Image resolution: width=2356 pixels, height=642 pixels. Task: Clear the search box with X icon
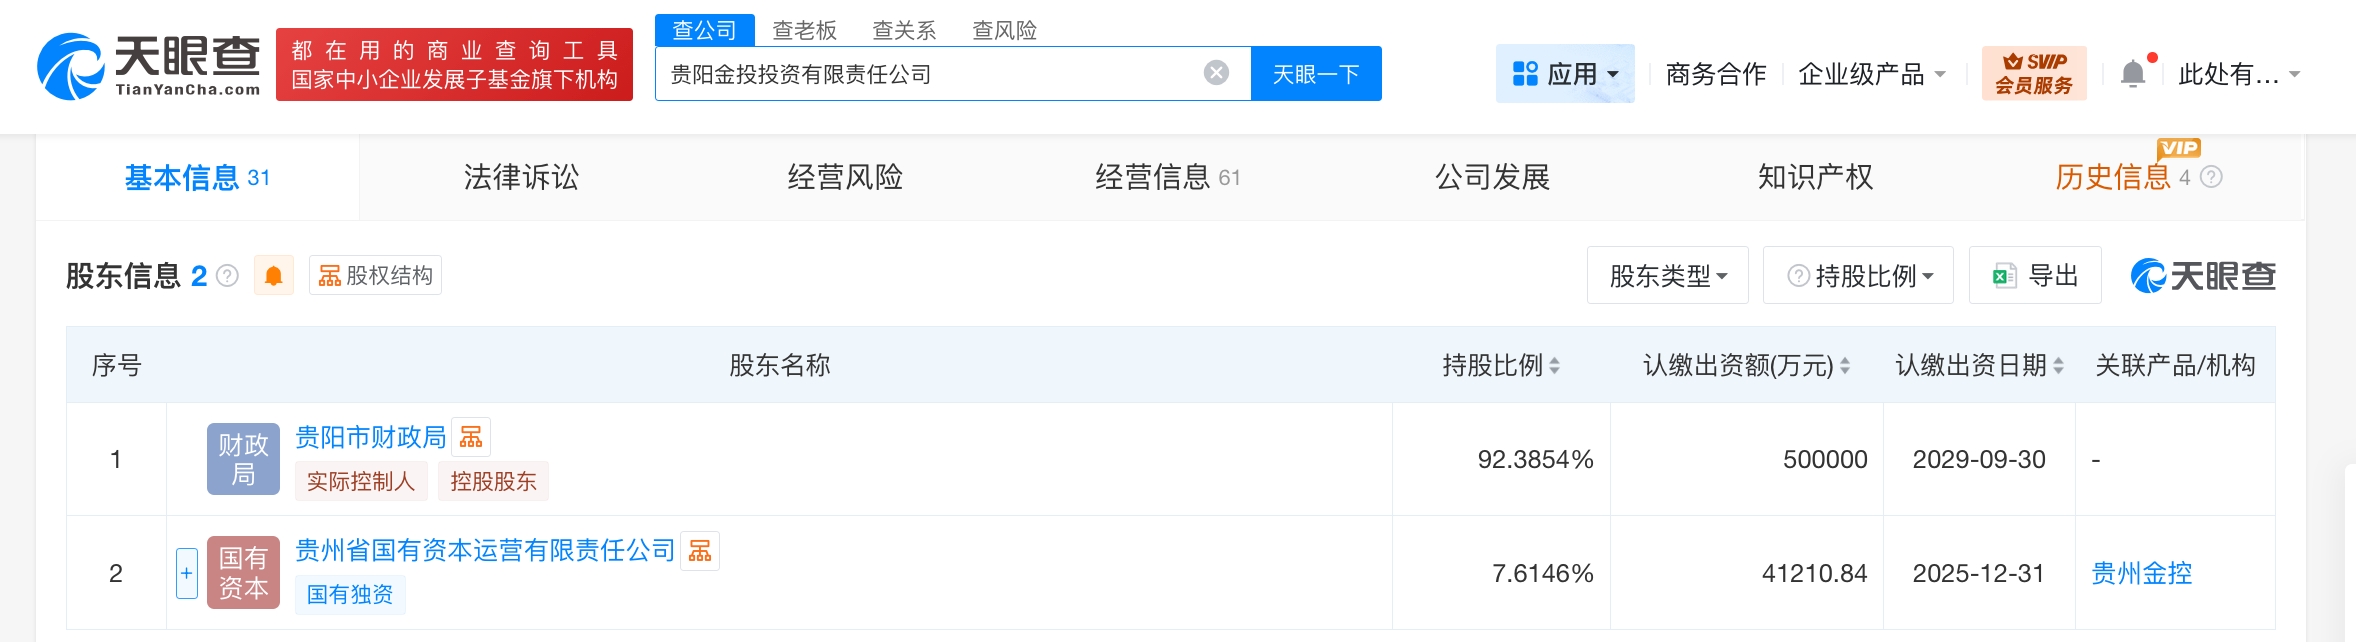1216,73
